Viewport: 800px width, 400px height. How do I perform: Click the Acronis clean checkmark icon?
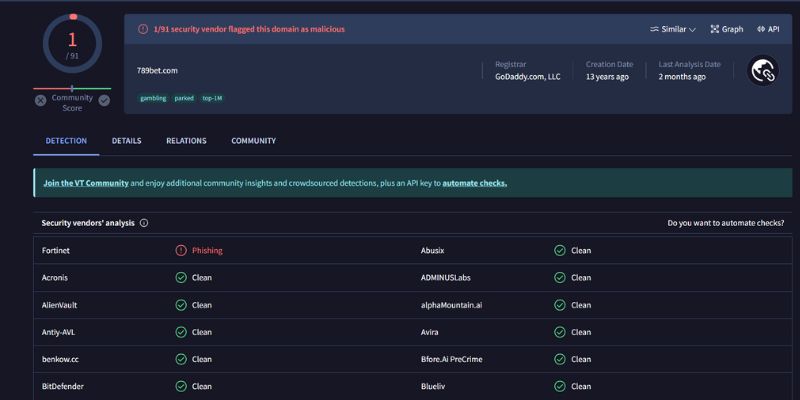pyautogui.click(x=181, y=278)
